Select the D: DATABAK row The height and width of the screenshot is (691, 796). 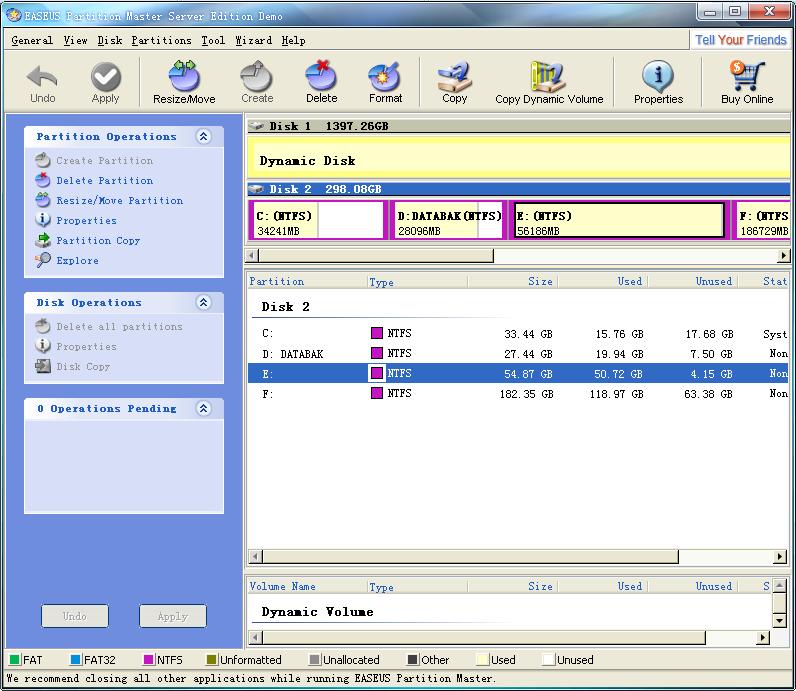[x=518, y=353]
